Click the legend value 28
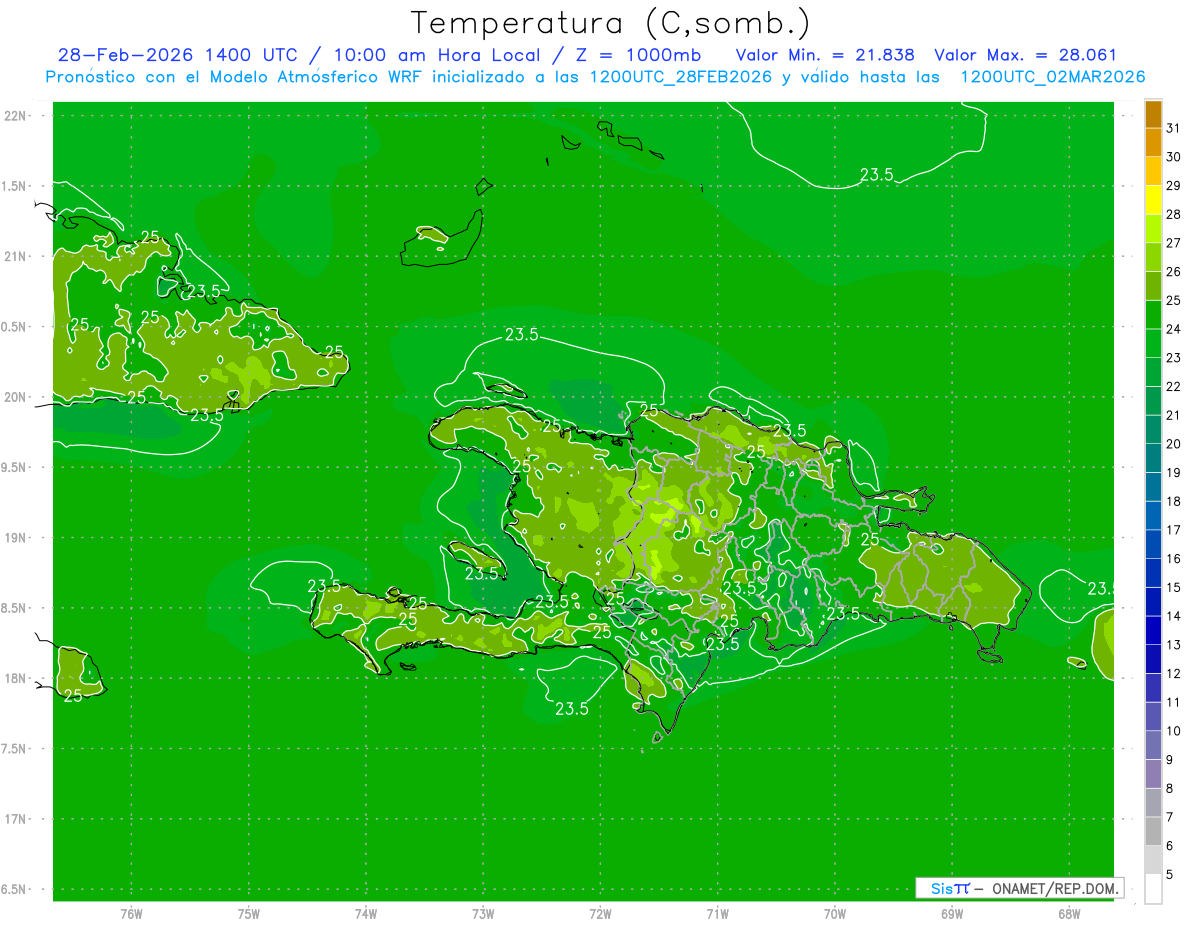The image size is (1200, 927). [x=1173, y=214]
